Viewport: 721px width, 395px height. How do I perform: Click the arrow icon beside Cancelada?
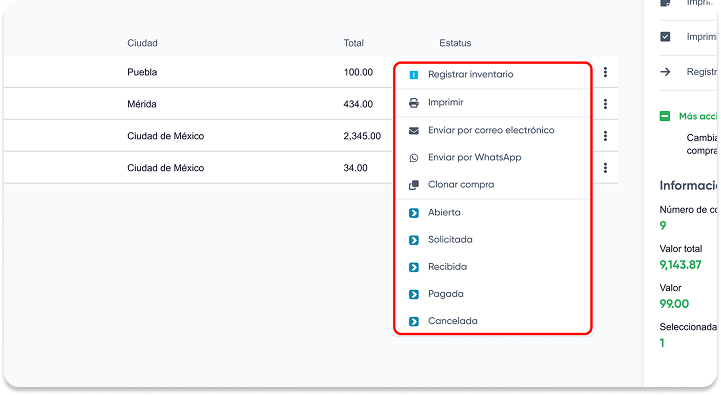click(x=414, y=321)
